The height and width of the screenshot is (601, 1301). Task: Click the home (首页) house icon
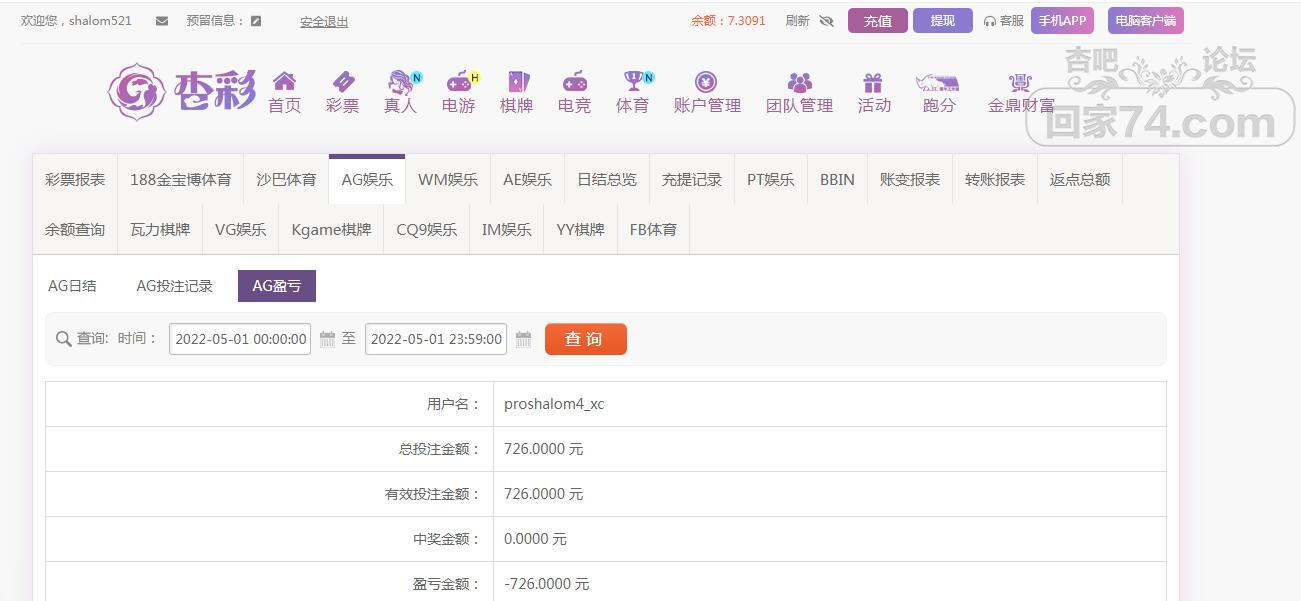(x=284, y=81)
